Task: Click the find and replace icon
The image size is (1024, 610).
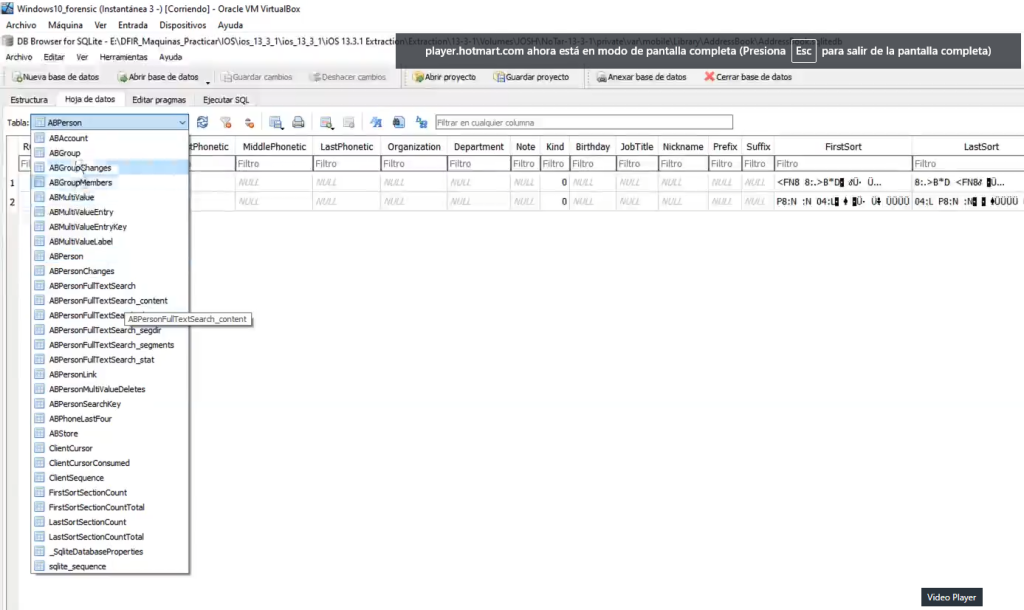Action: (421, 122)
